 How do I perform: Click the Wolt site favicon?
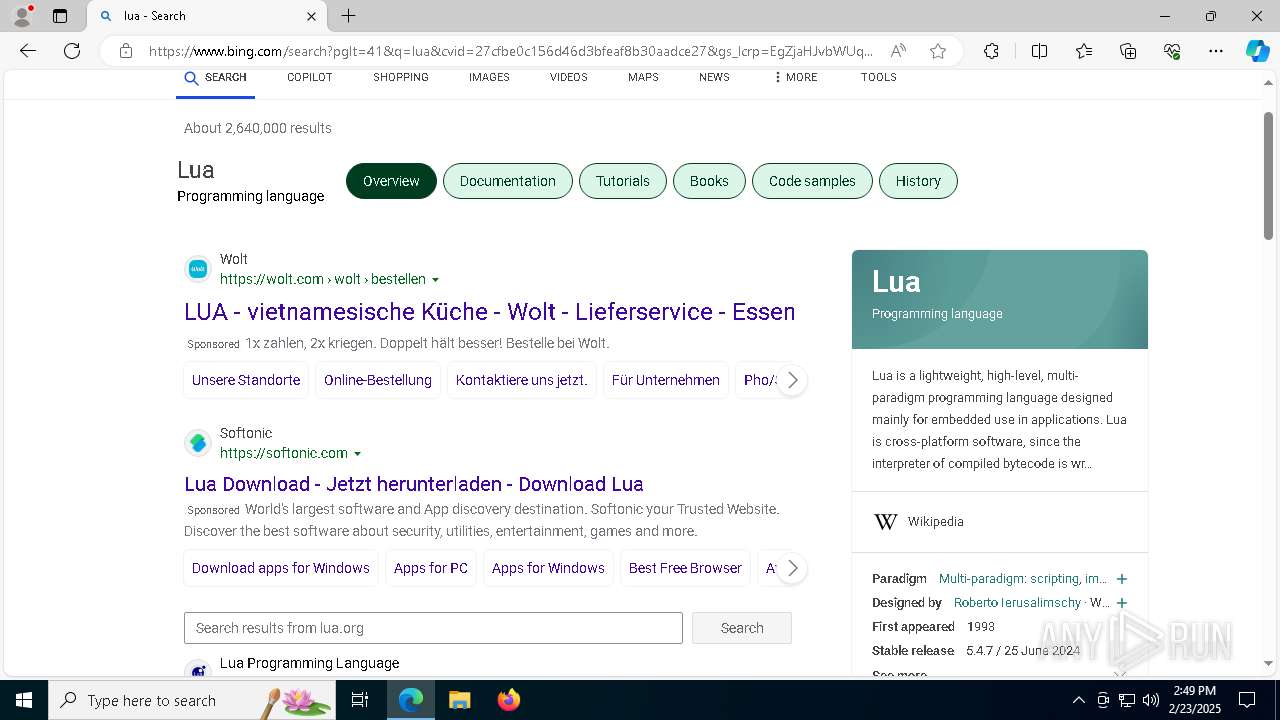pyautogui.click(x=198, y=269)
